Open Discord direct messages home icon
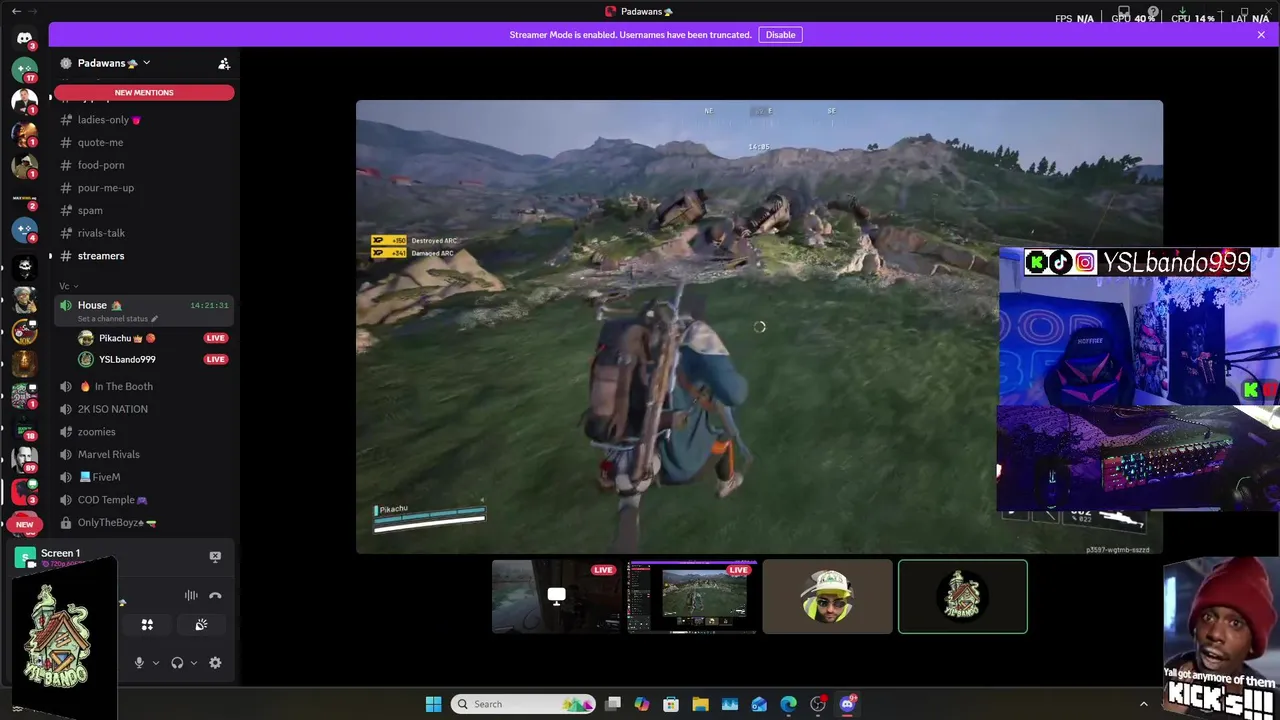 click(x=24, y=38)
